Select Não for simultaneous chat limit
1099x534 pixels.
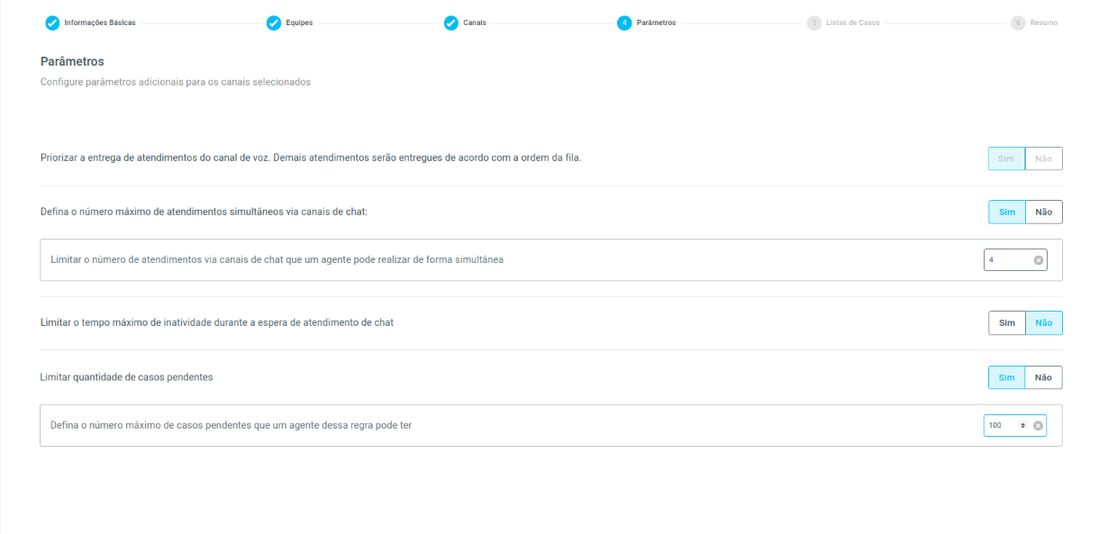1043,212
